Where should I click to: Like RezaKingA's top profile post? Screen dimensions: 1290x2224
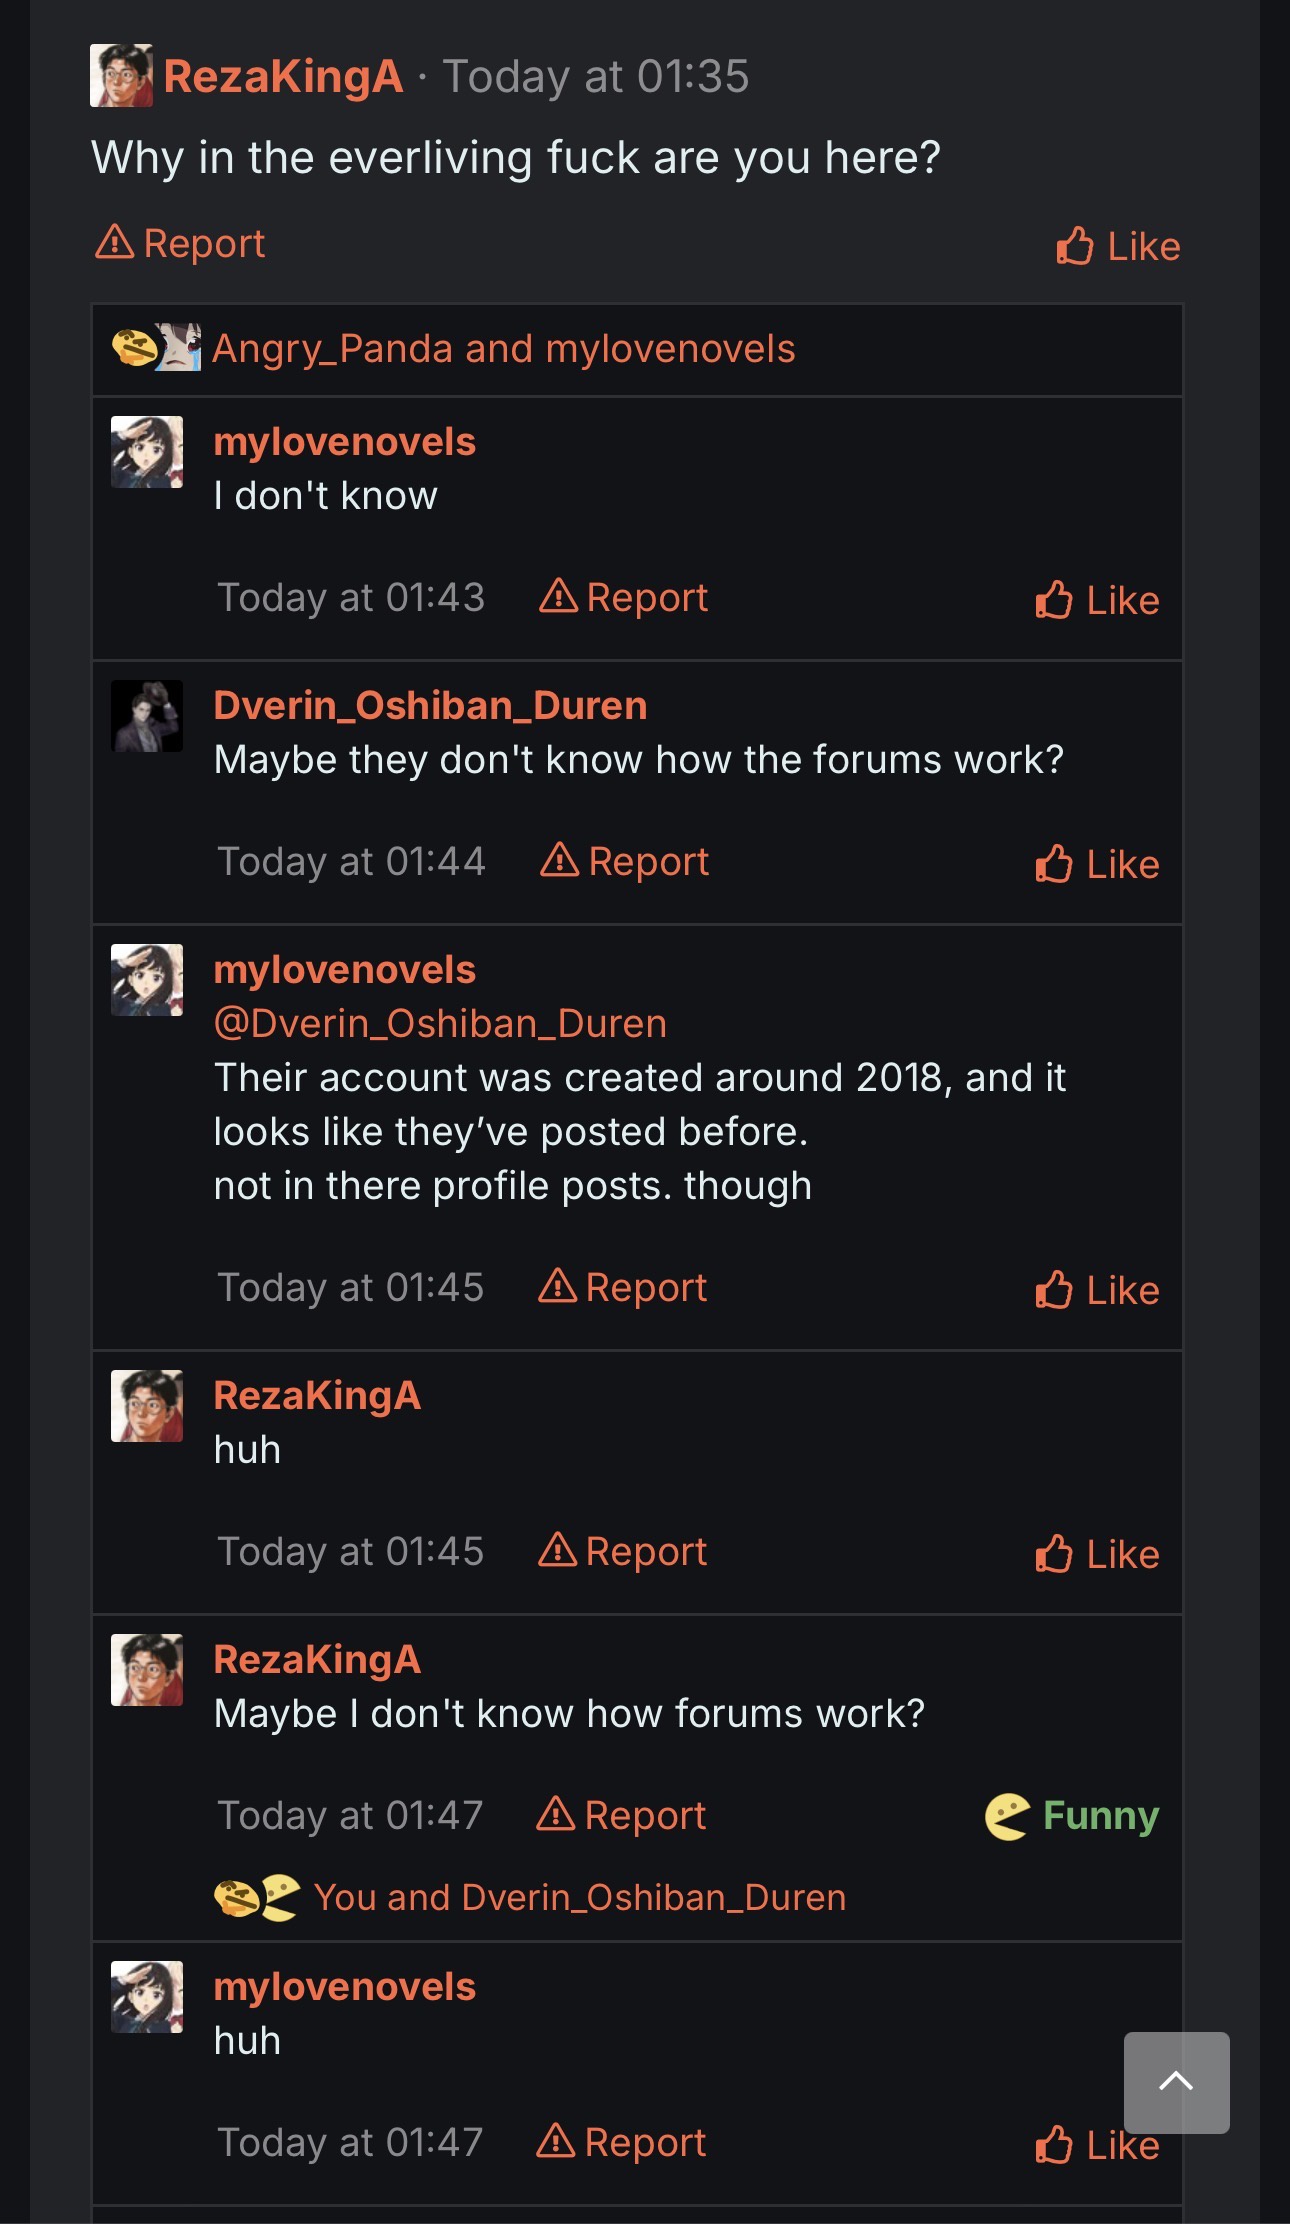pyautogui.click(x=1118, y=246)
